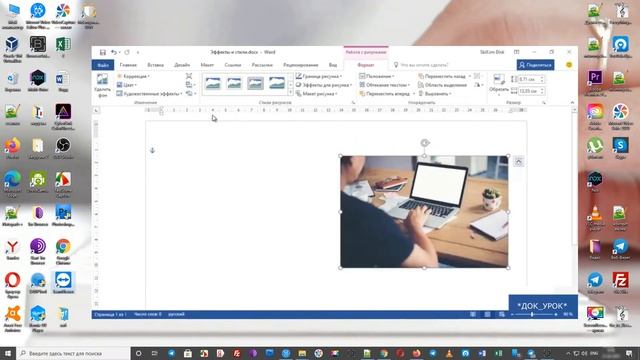Open the Google Chrome desktop icon
This screenshot has width=640, height=360.
(x=63, y=251)
